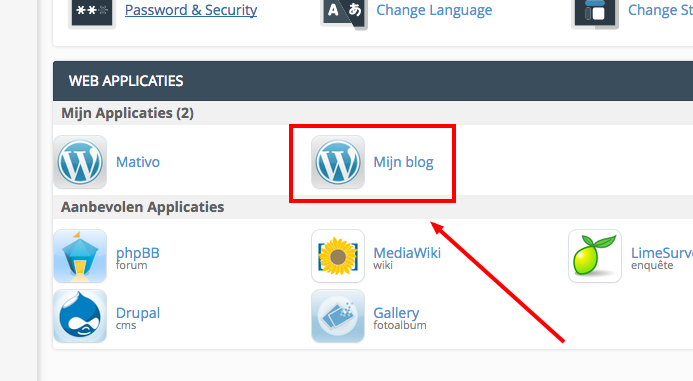
Task: Open the MediaWiki text link
Action: pos(407,253)
